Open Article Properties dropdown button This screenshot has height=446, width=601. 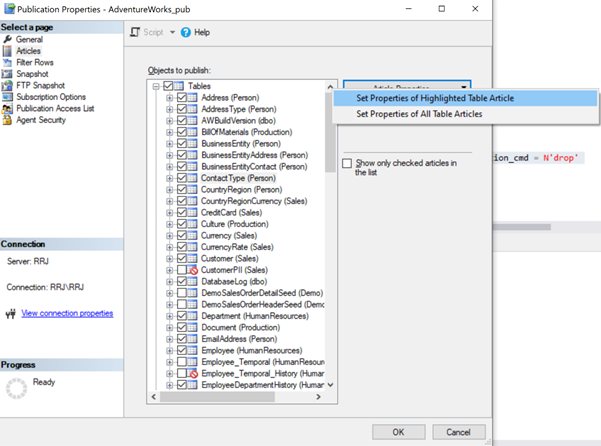[x=407, y=85]
